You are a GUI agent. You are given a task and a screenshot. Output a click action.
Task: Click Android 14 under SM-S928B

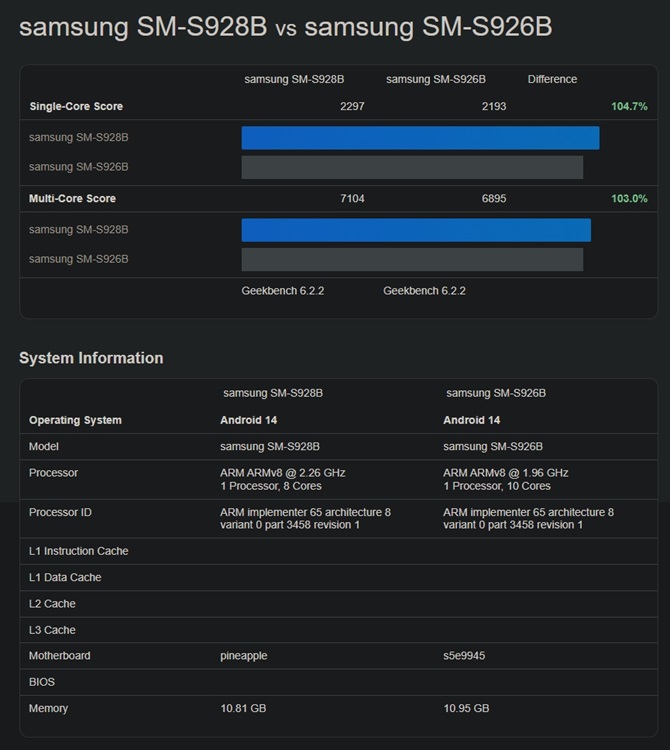point(248,420)
